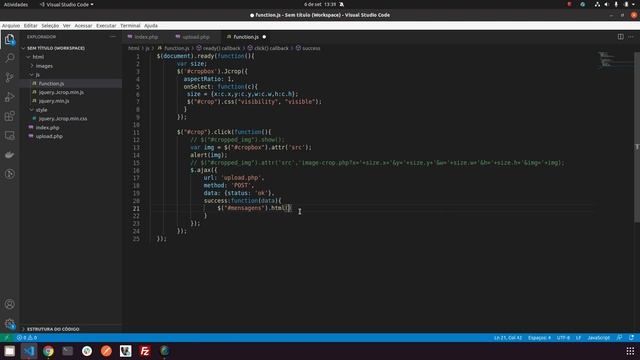Open jquery.min.js in the explorer
The height and width of the screenshot is (360, 640).
[x=54, y=101]
